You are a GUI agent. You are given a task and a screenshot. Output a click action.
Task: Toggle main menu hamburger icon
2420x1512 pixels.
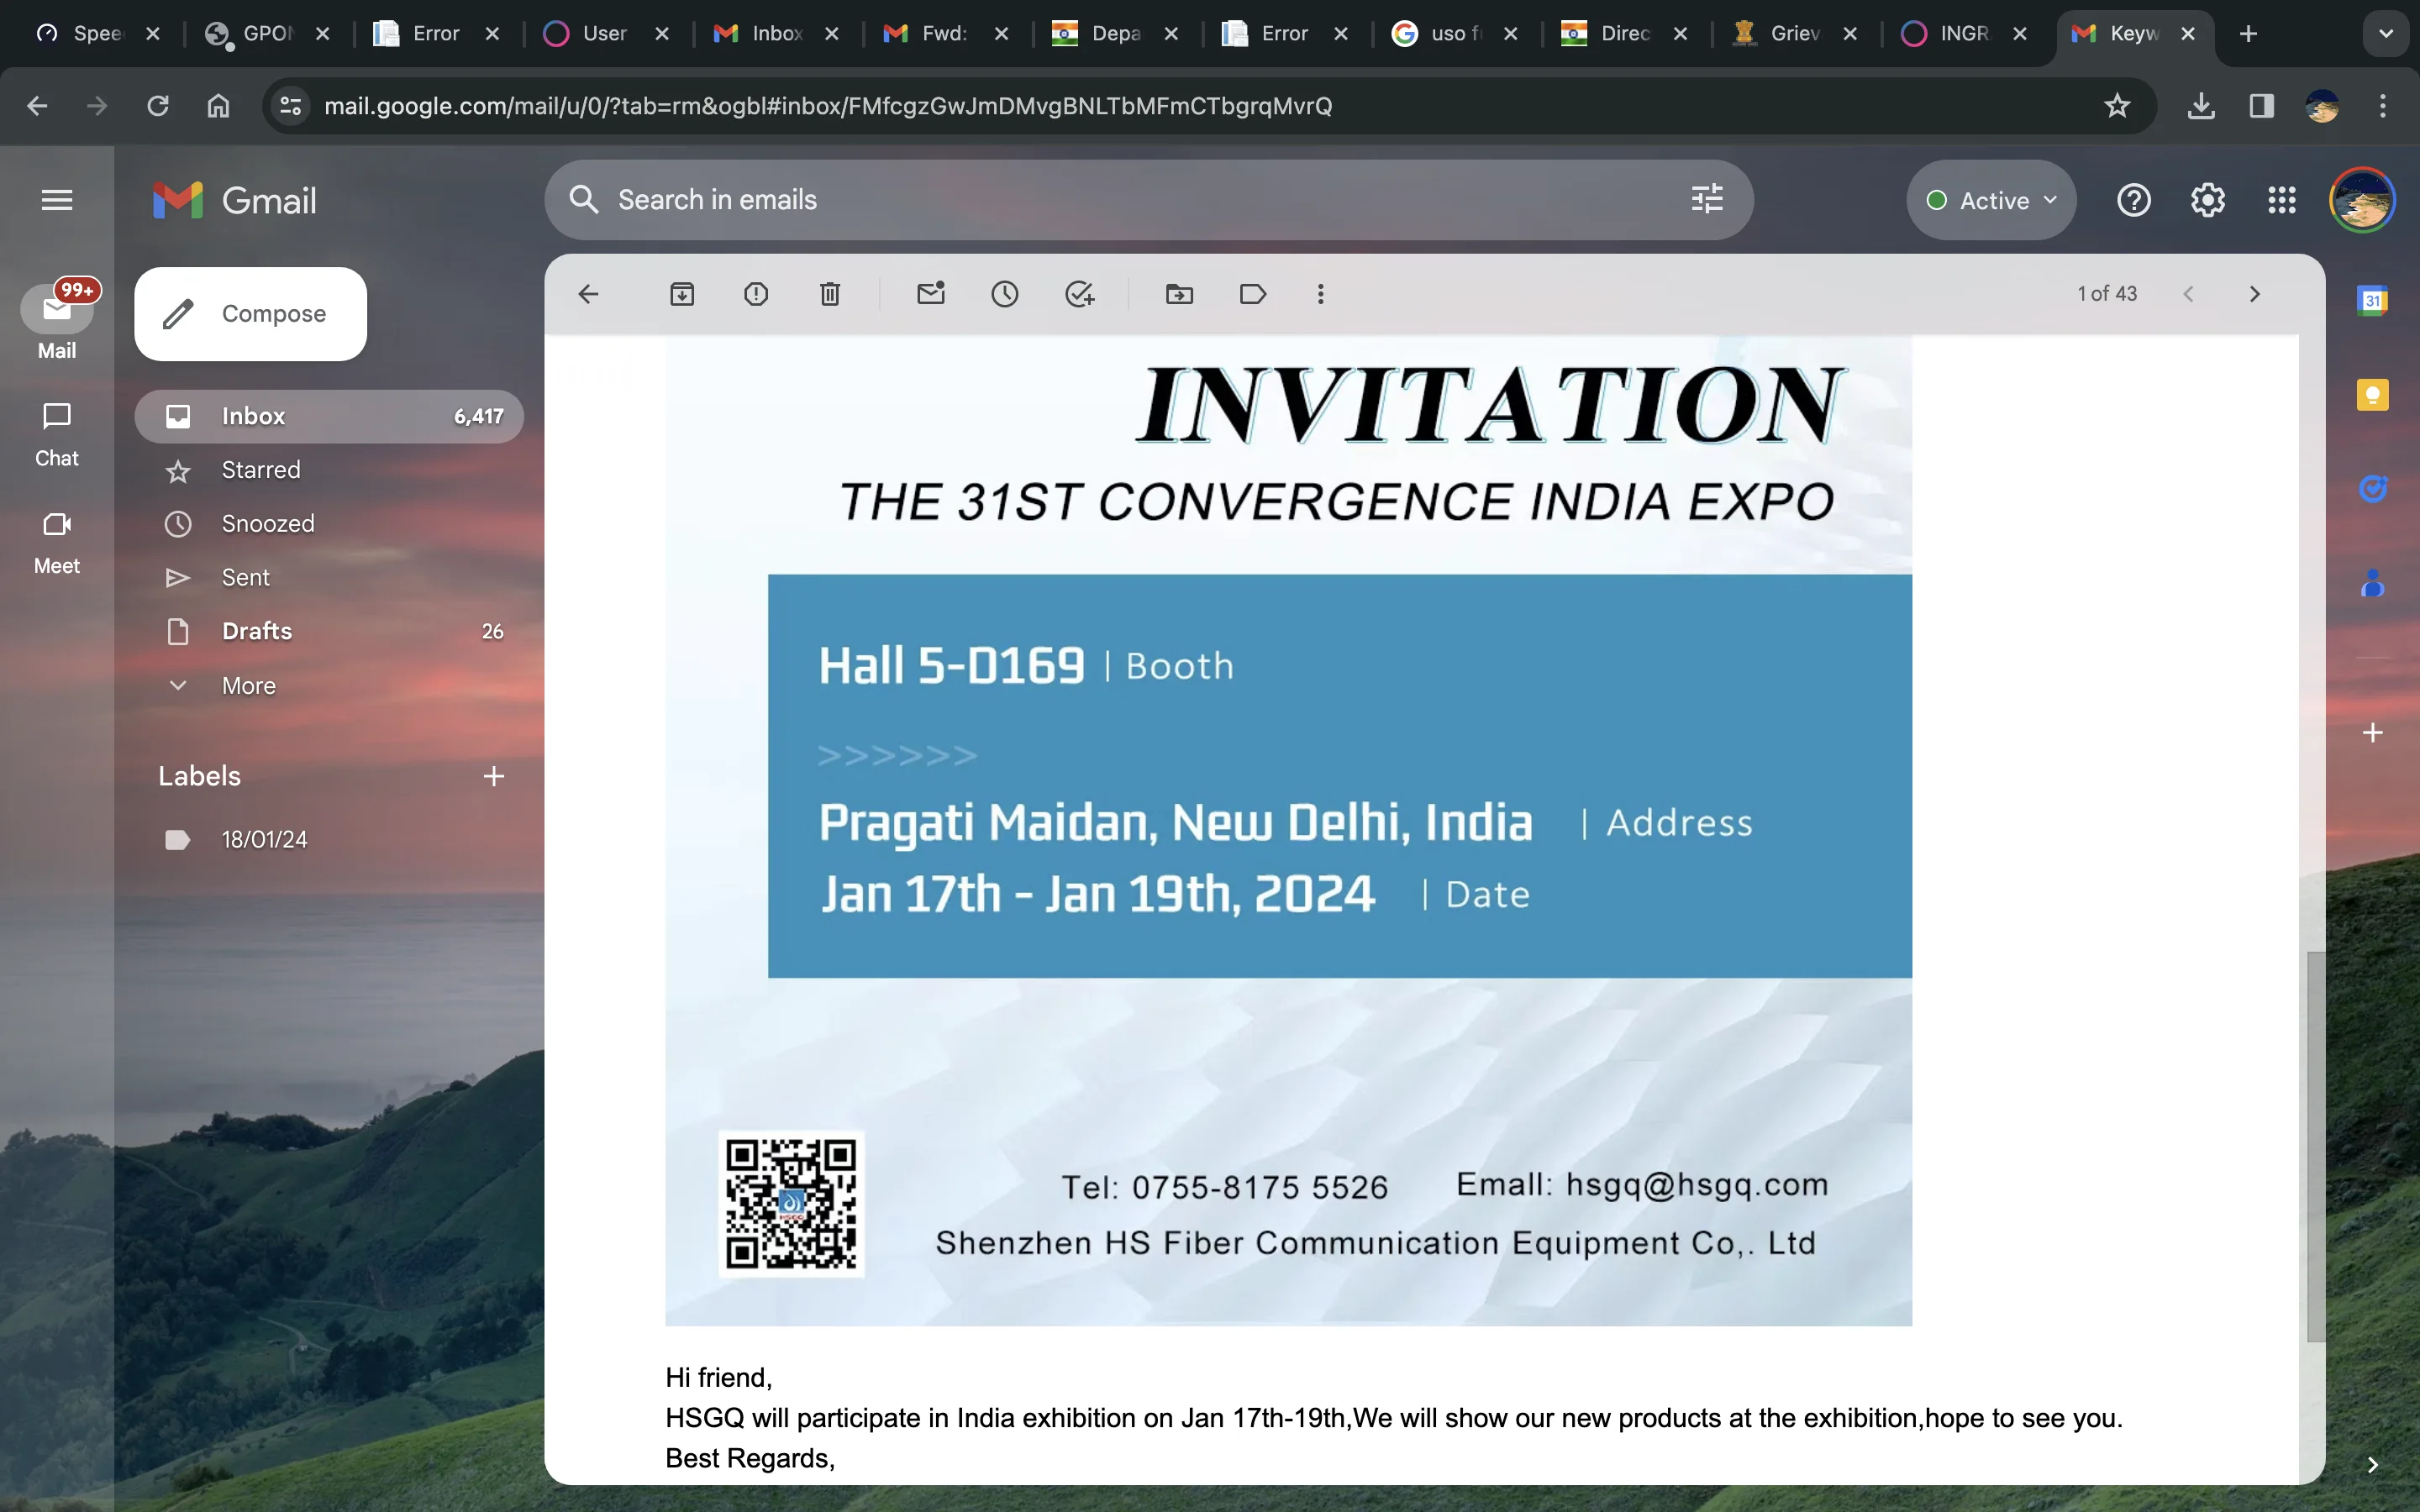click(57, 200)
